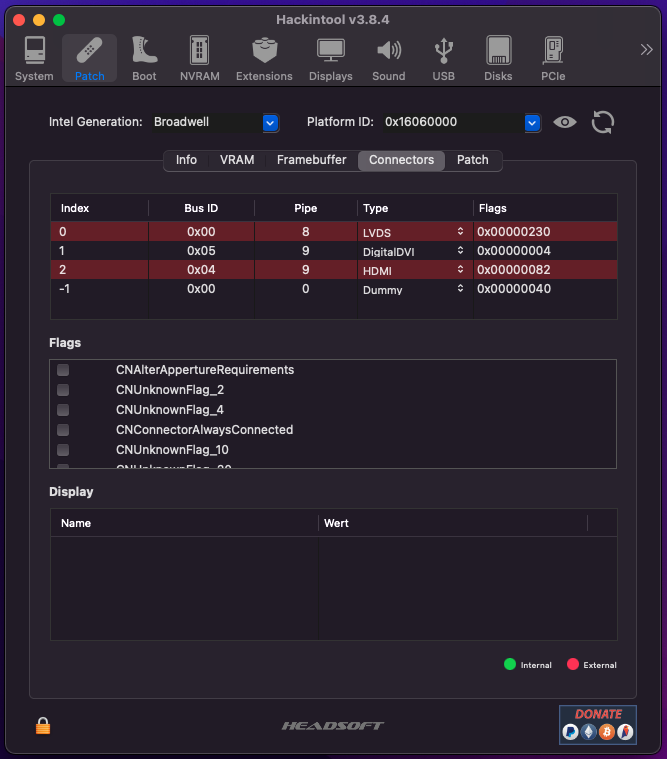Click the Headsoft logo
The height and width of the screenshot is (759, 667).
[x=333, y=726]
